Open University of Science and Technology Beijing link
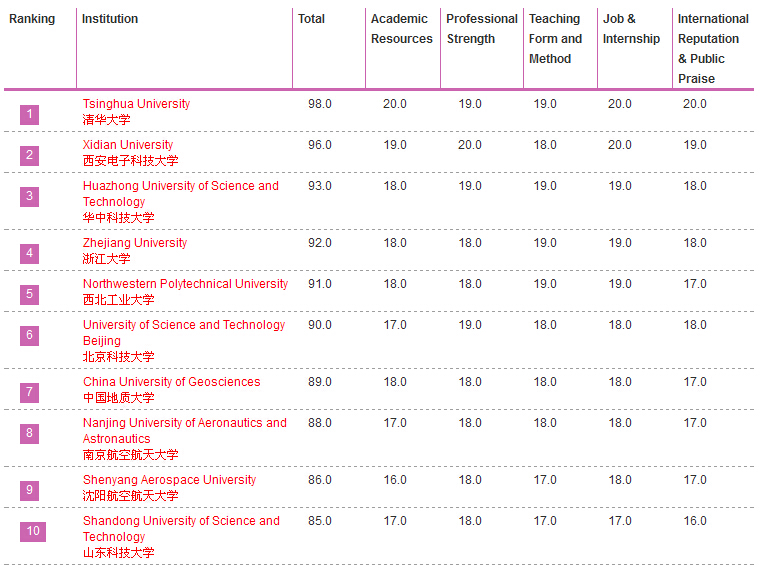This screenshot has height=573, width=766. (x=184, y=332)
